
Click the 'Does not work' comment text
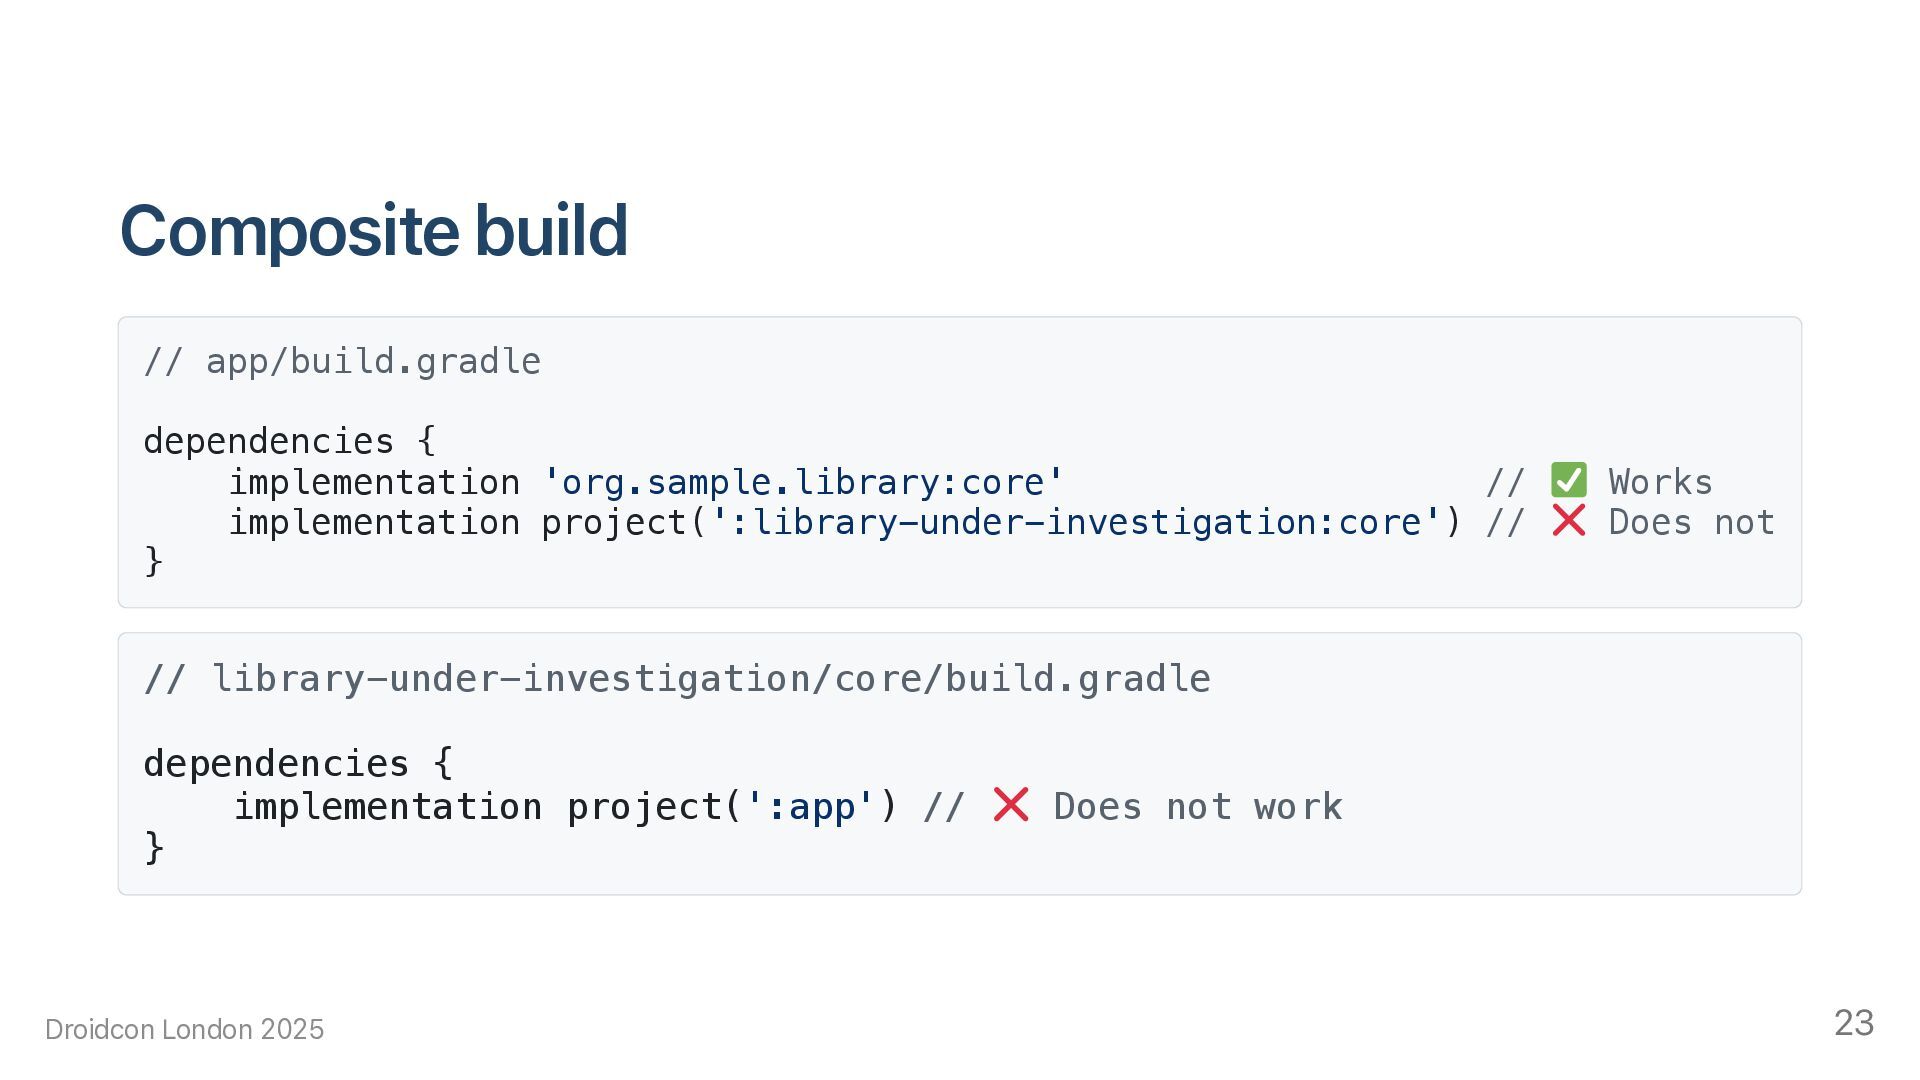click(x=1197, y=806)
